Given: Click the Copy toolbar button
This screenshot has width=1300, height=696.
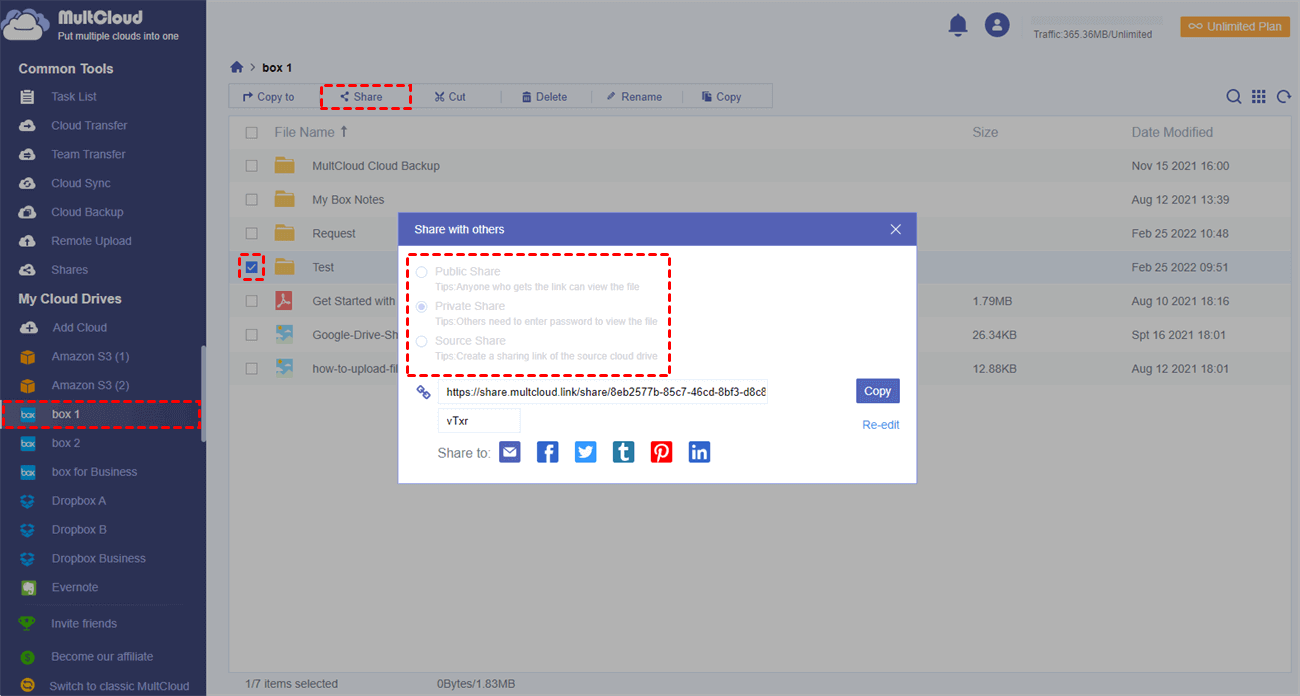Looking at the screenshot, I should [x=721, y=97].
